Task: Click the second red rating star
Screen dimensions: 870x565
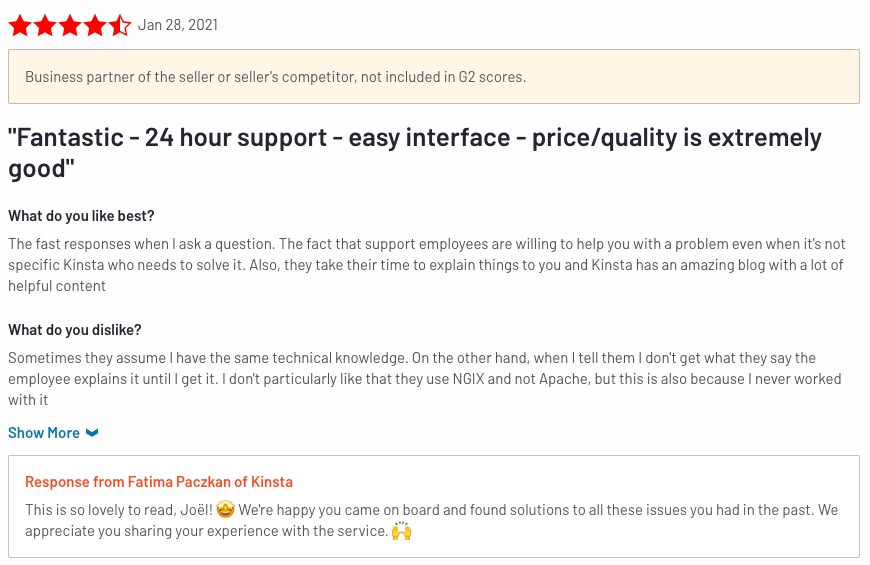Action: (x=45, y=26)
